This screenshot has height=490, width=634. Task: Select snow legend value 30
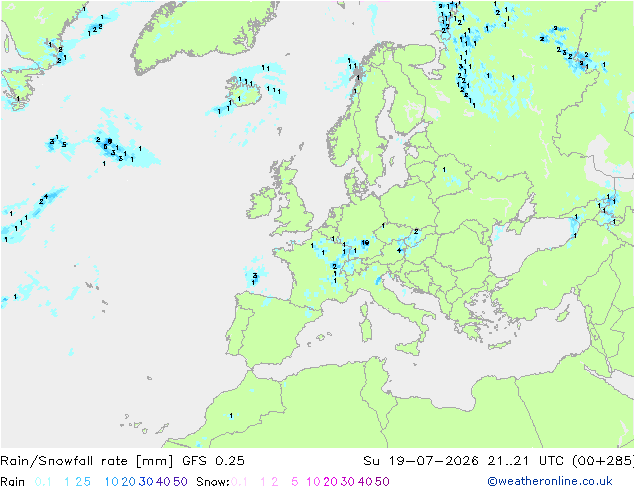pyautogui.click(x=347, y=482)
